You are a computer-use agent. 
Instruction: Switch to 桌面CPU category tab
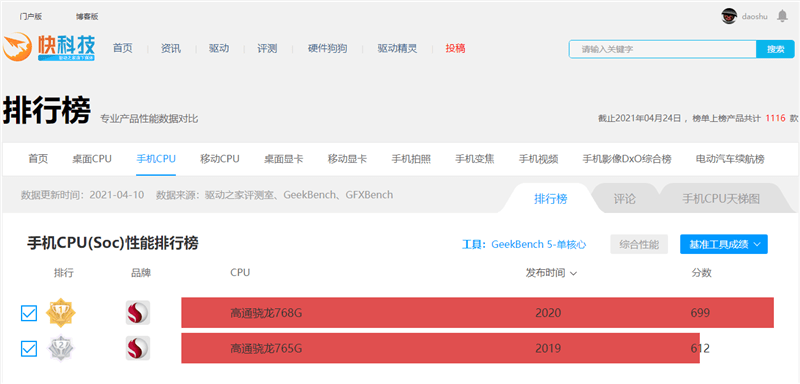92,159
